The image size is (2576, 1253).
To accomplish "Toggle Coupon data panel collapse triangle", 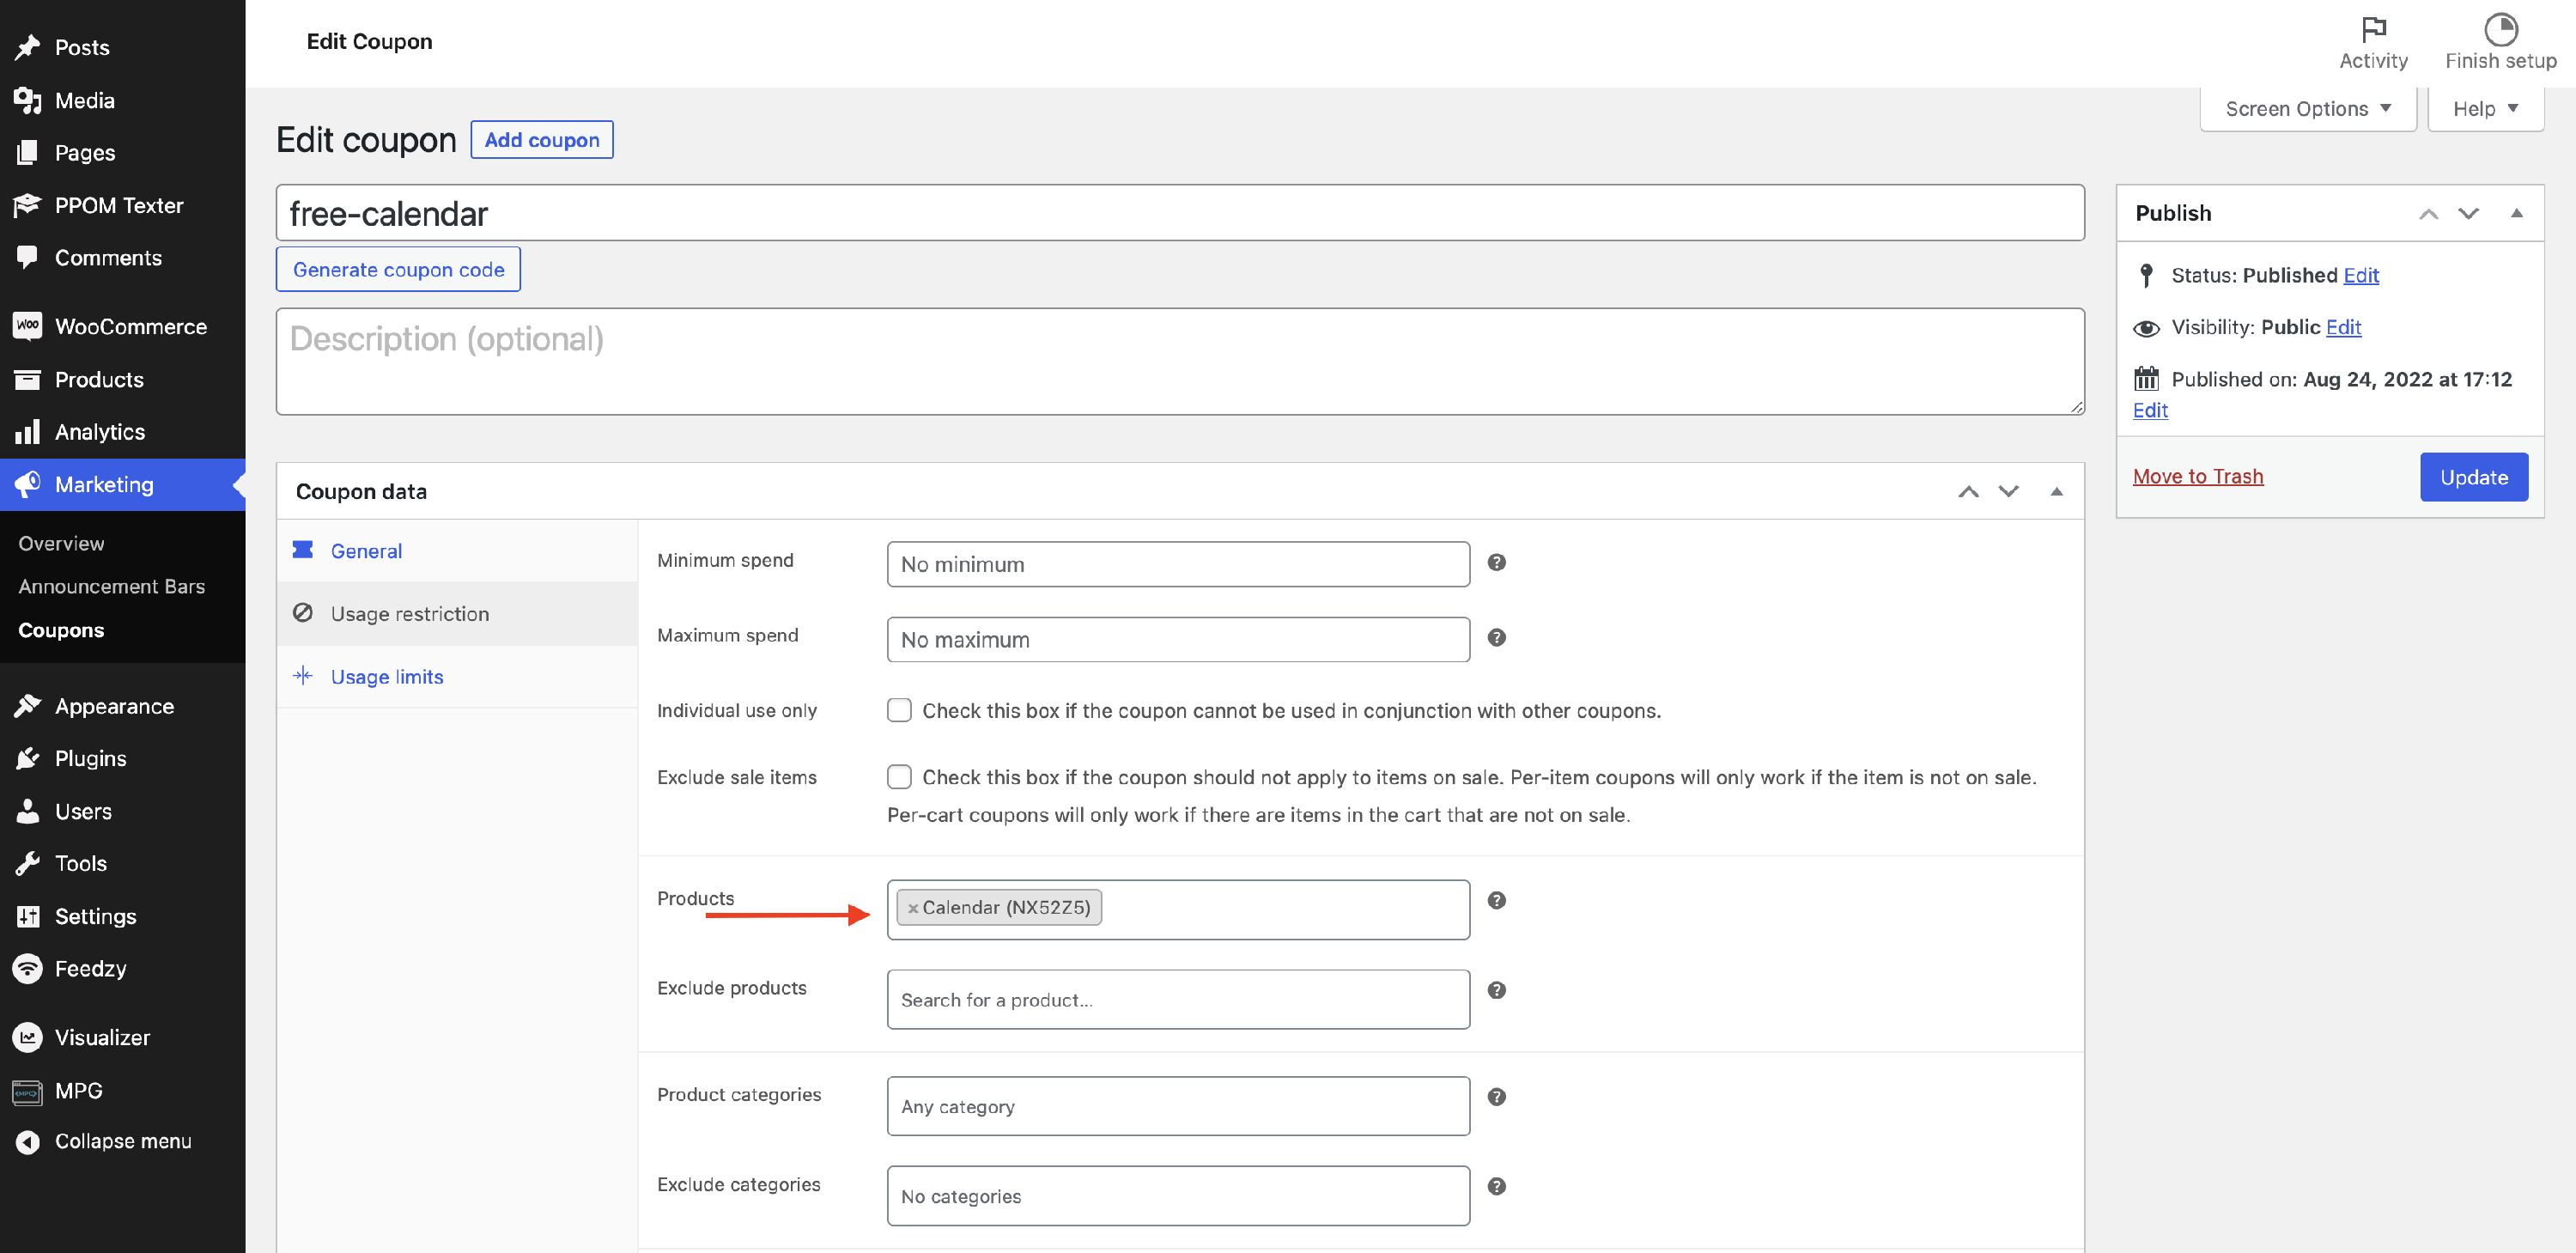I will click(2056, 491).
